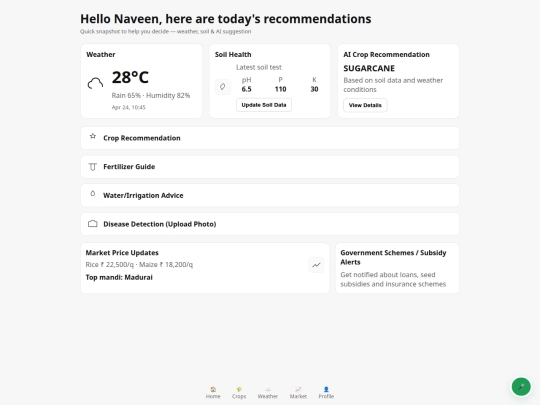Open Government Schemes / Subsidy Alerts card
540x405 pixels.
pyautogui.click(x=397, y=268)
